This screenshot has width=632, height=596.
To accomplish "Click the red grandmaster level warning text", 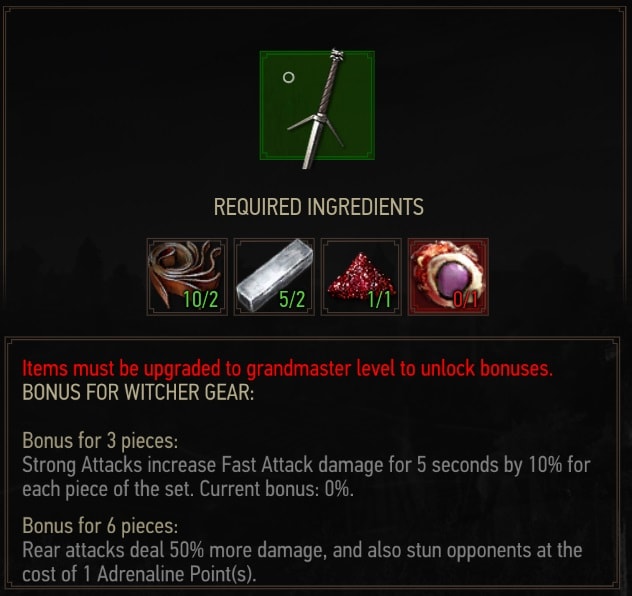I will click(x=287, y=368).
